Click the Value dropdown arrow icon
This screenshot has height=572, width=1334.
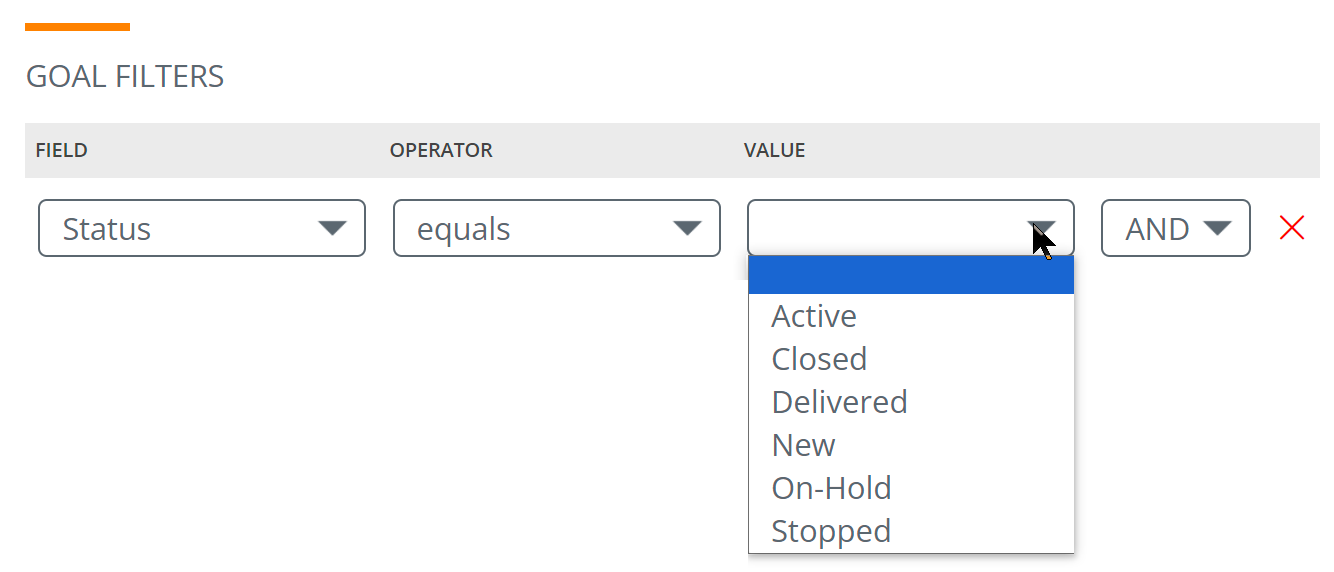(x=1041, y=229)
